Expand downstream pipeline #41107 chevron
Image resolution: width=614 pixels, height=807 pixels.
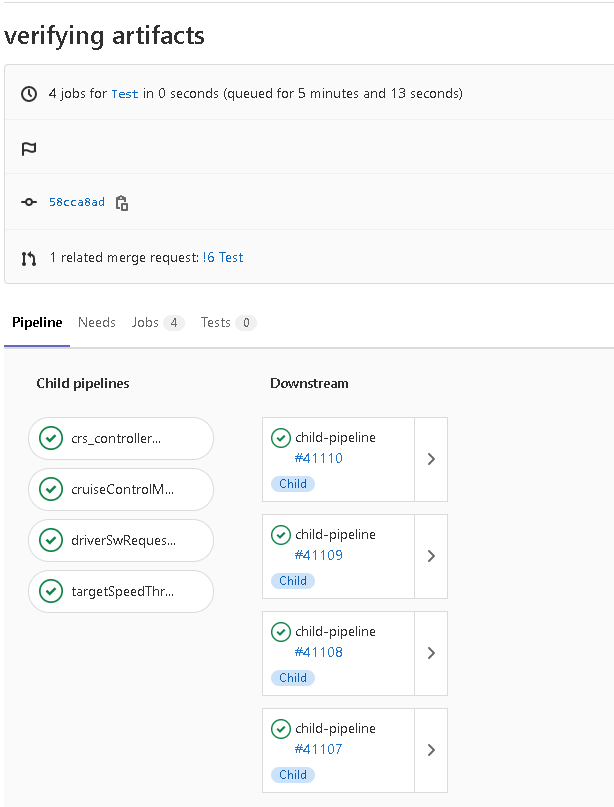pos(431,750)
